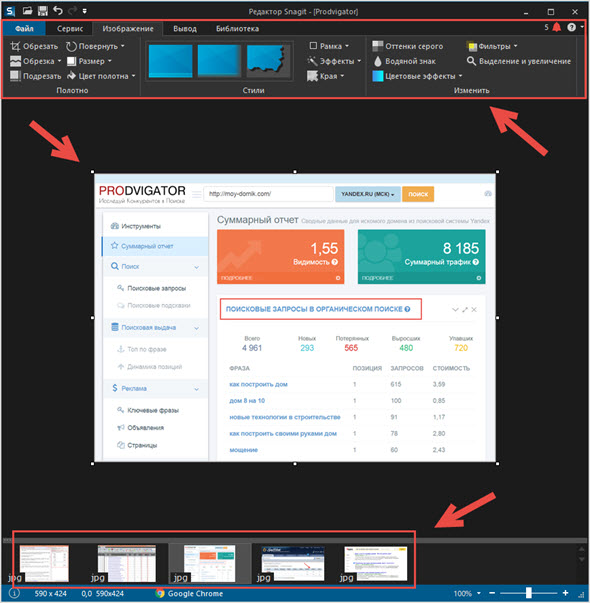Select the first jpg thumbnail in the tray
Viewport: 590px width, 603px height.
pos(44,563)
